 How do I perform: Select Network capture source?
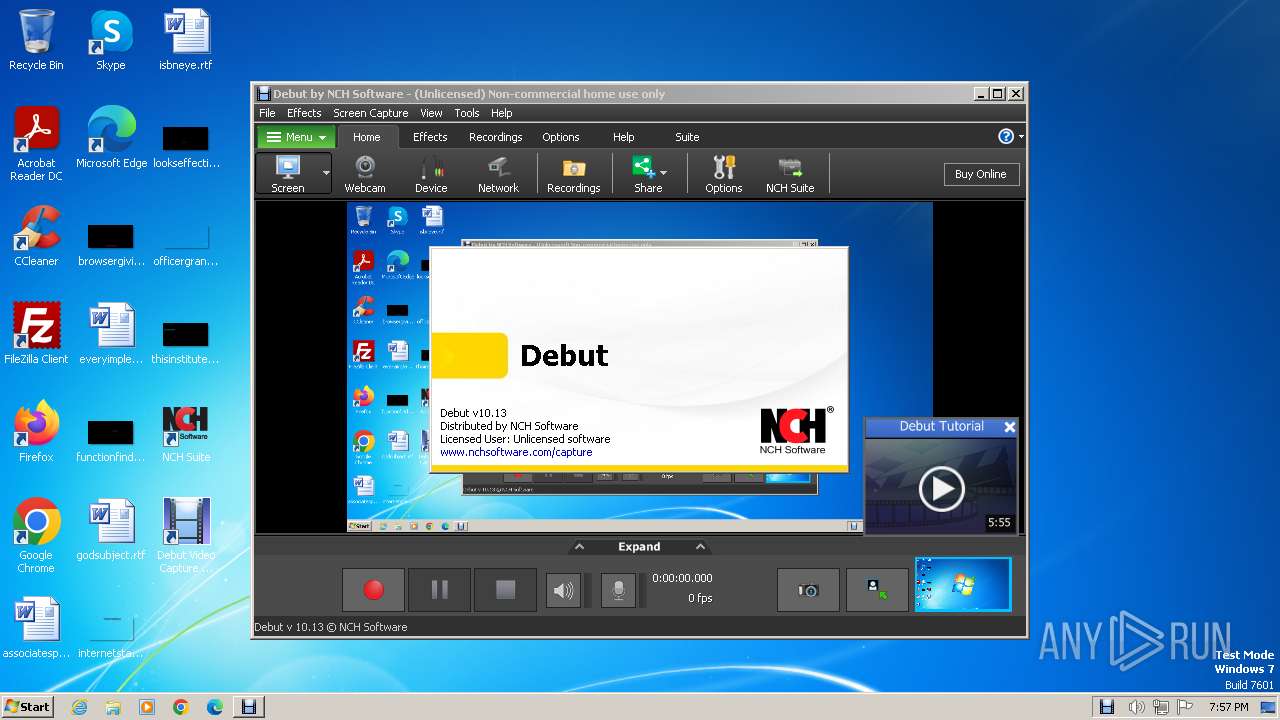[x=498, y=174]
